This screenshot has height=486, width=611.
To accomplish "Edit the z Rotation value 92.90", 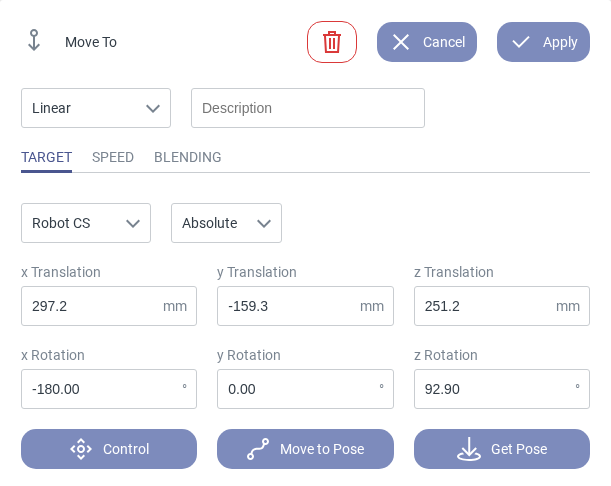I will [502, 389].
